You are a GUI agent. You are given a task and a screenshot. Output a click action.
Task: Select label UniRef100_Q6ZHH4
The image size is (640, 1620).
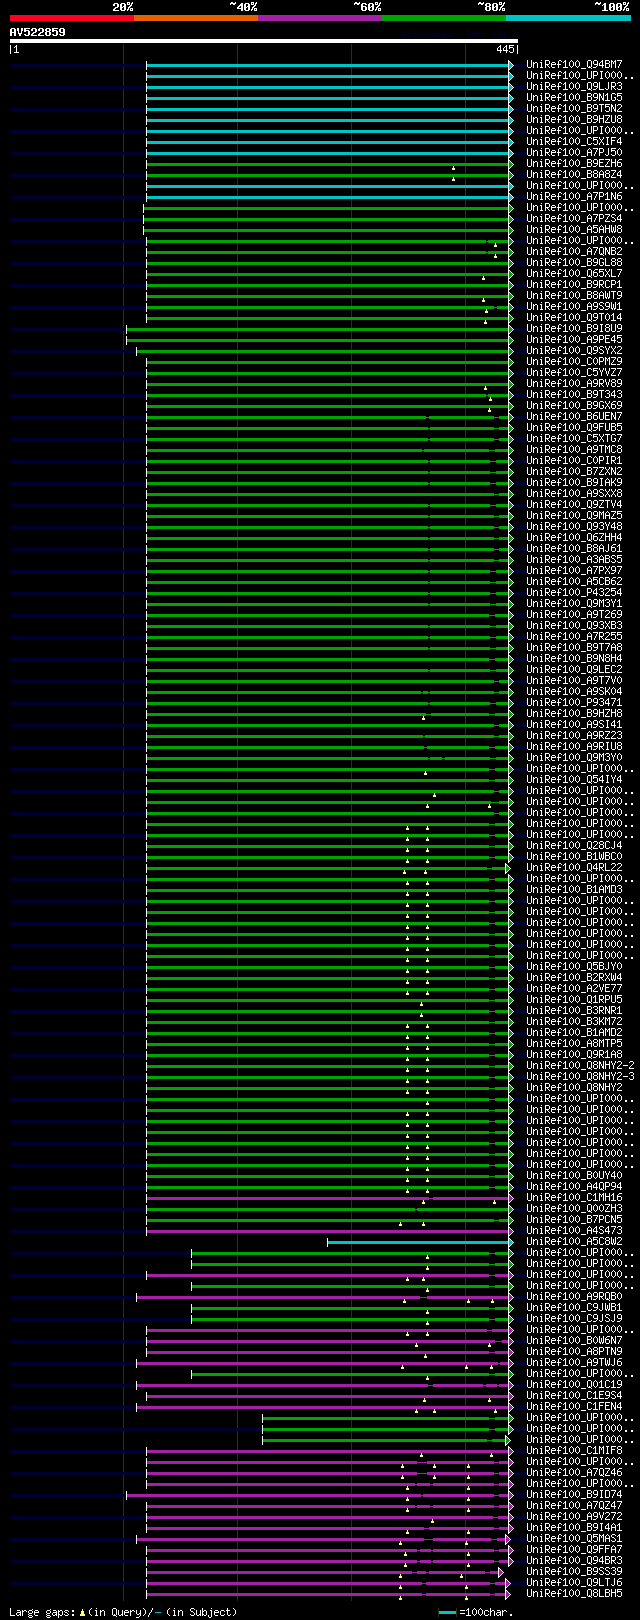tap(574, 538)
